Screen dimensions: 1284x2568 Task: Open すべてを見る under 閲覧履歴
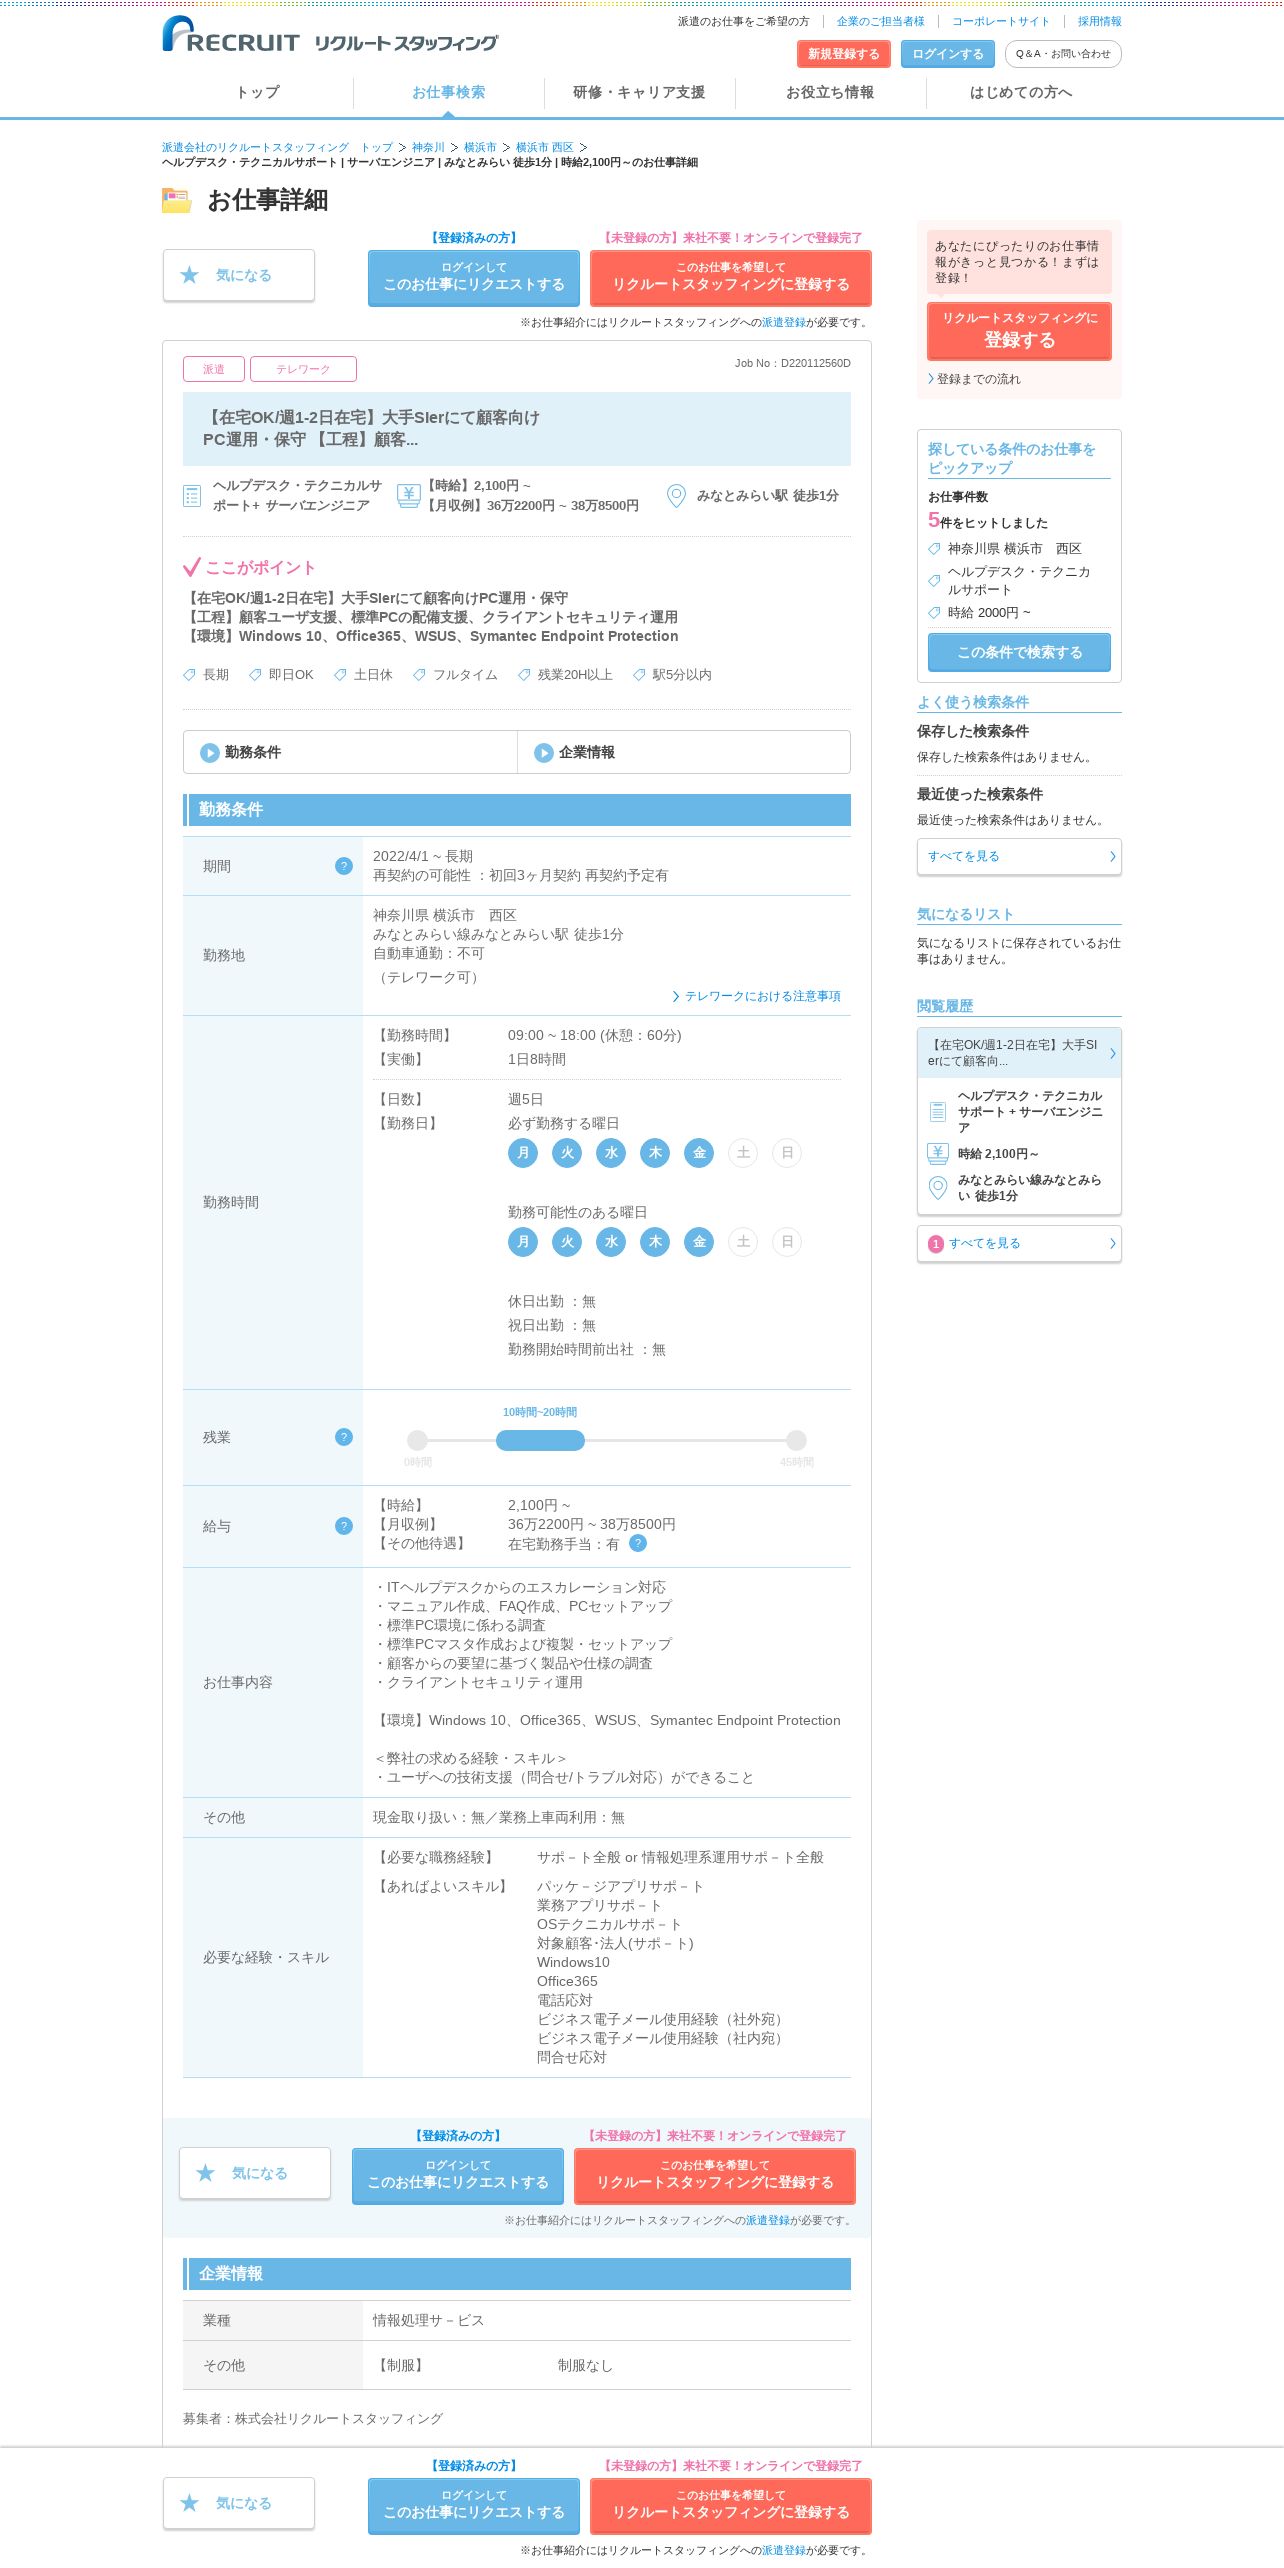click(1019, 1244)
